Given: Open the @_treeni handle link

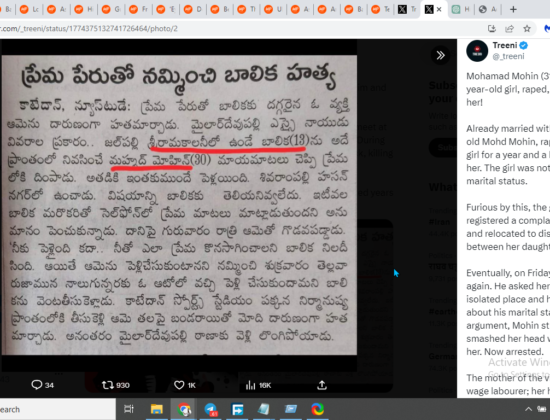Looking at the screenshot, I should tap(508, 56).
